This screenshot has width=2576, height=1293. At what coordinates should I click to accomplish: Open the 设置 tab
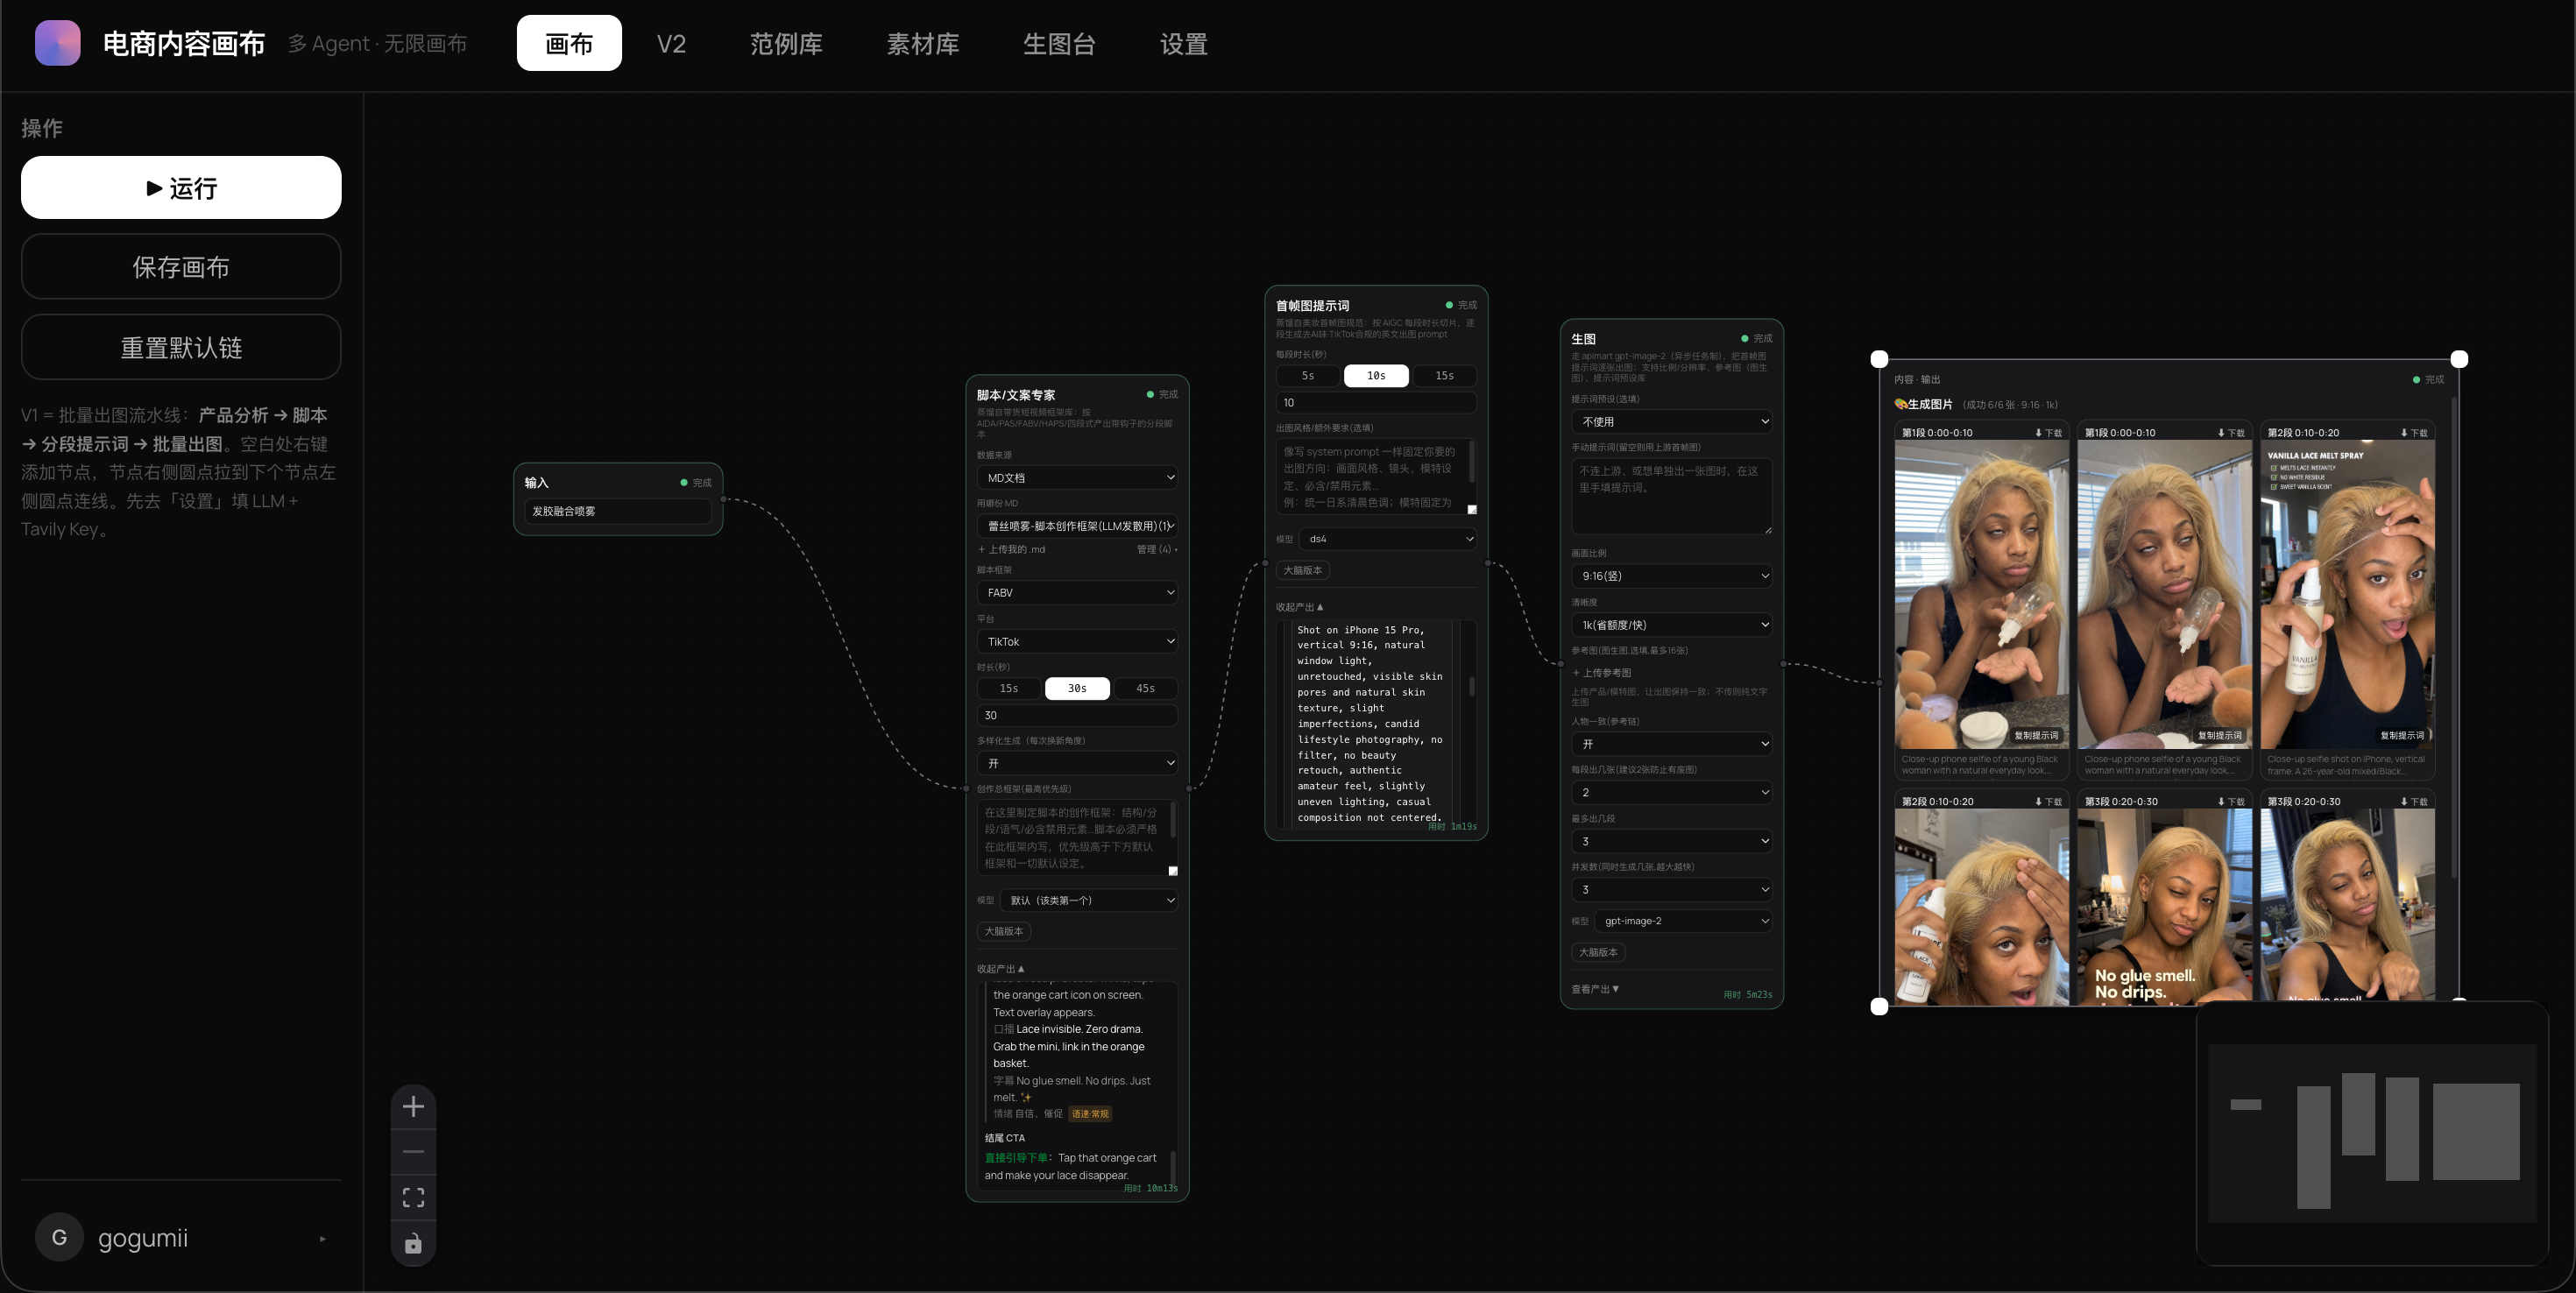coord(1183,43)
